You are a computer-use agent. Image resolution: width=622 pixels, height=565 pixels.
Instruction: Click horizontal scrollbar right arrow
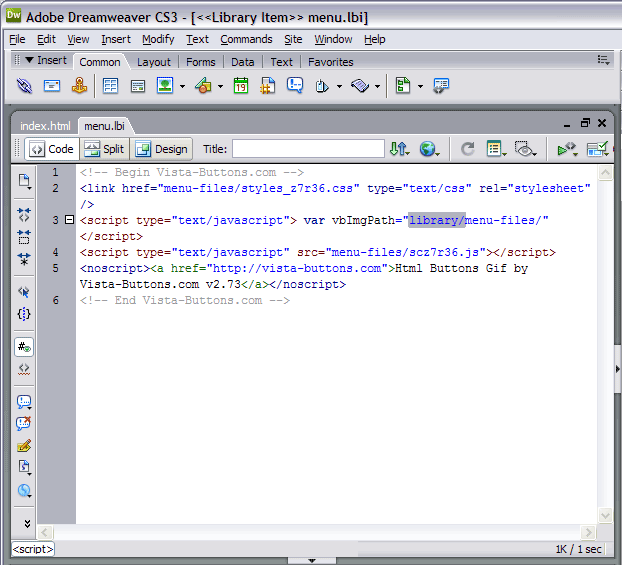point(588,532)
